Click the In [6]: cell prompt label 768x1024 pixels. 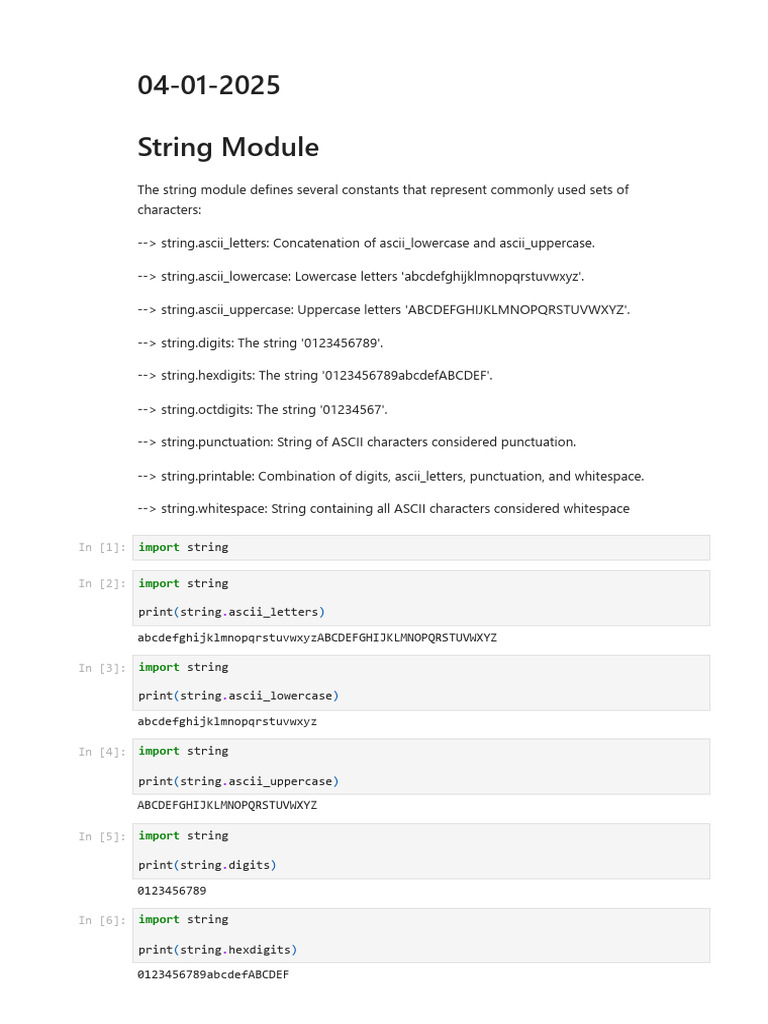coord(103,920)
